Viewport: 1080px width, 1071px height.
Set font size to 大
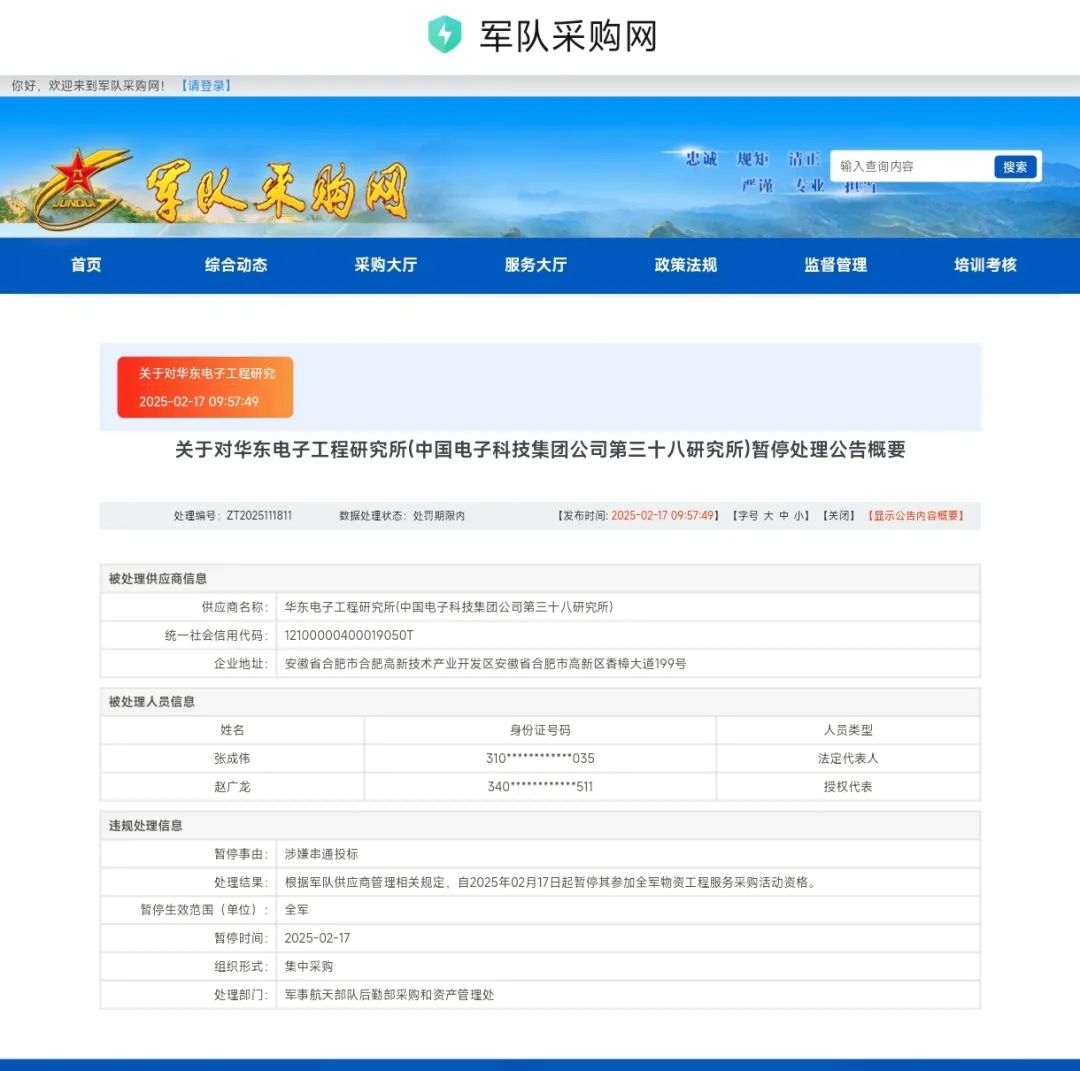[768, 515]
